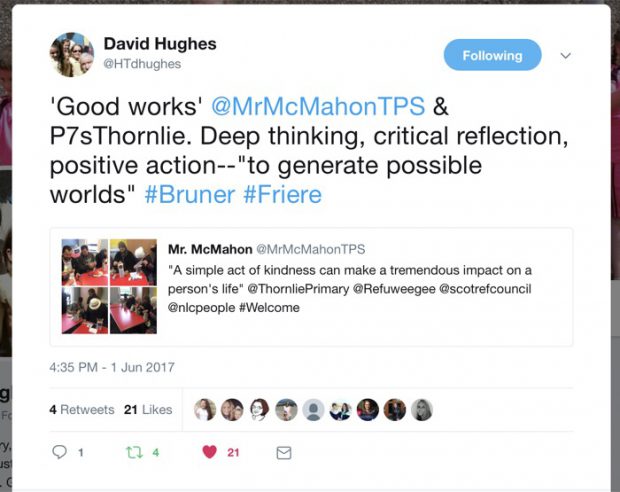View the 4 Retweets list

coord(82,409)
